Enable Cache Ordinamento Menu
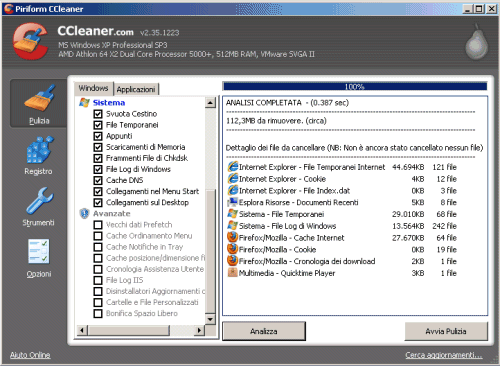Screen dimensions: 500x366 tap(98, 236)
